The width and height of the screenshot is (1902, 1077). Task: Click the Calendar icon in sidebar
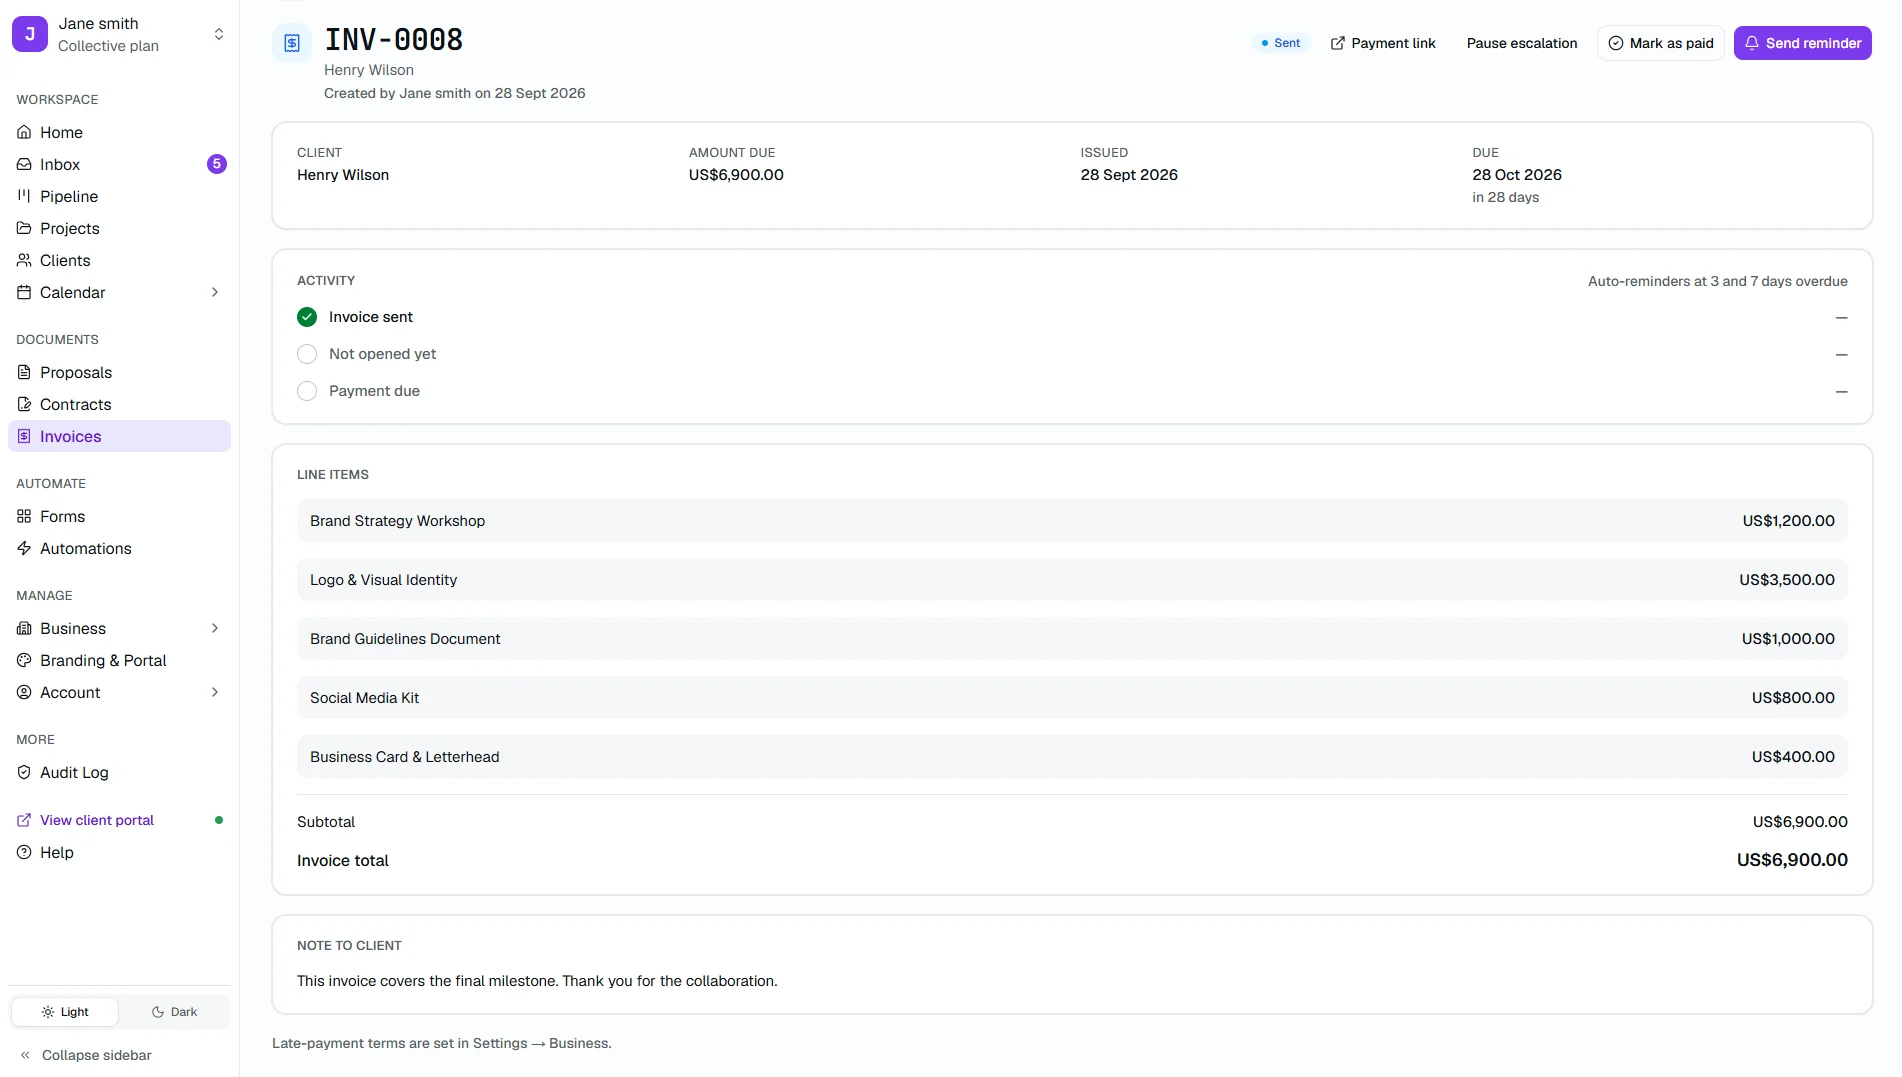tap(24, 292)
